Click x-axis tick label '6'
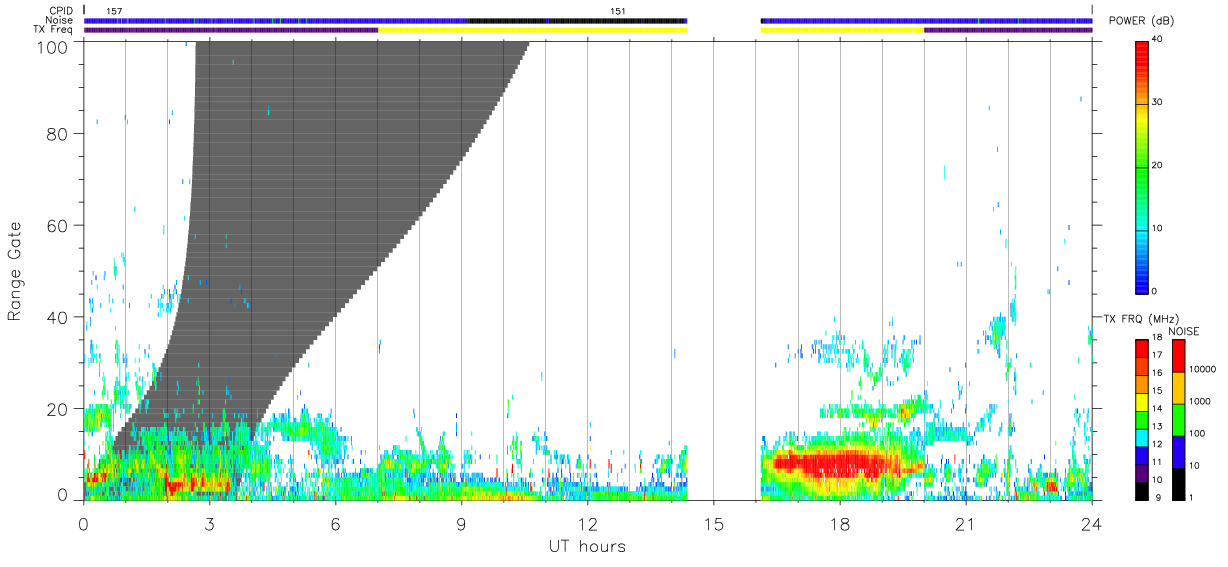1228x567 pixels. [335, 524]
